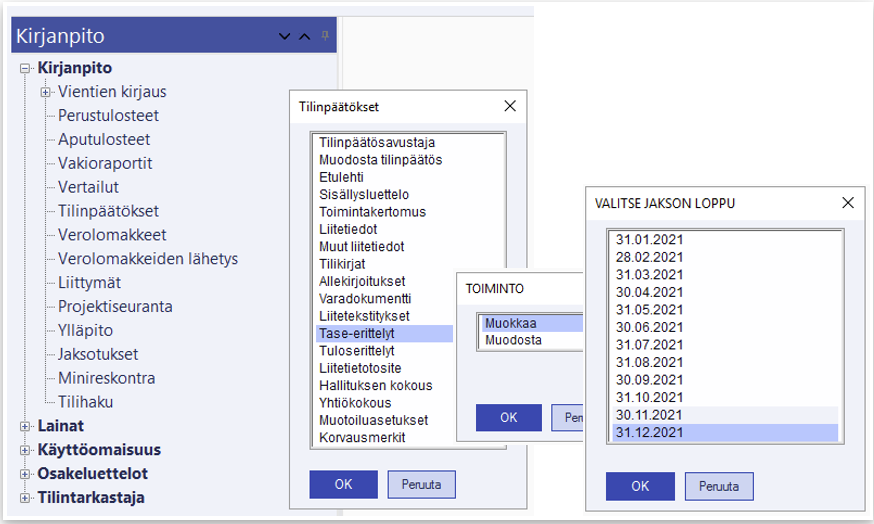Click the down chevron in Kirjanpito header
This screenshot has height=524, width=874.
click(285, 38)
